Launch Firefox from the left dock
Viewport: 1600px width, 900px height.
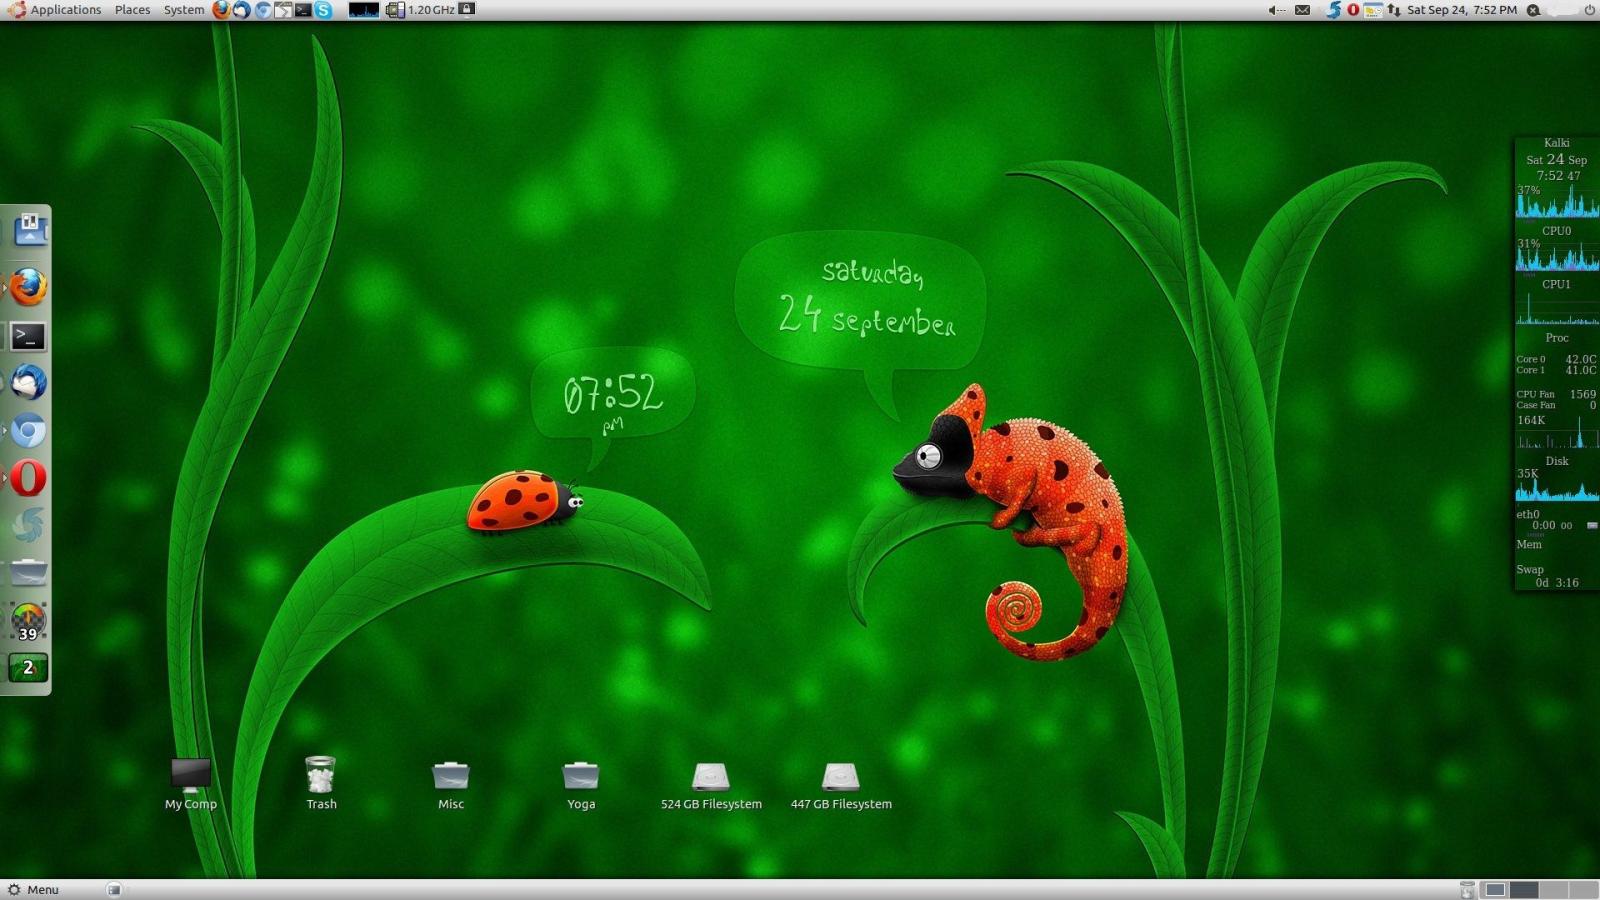tap(28, 287)
